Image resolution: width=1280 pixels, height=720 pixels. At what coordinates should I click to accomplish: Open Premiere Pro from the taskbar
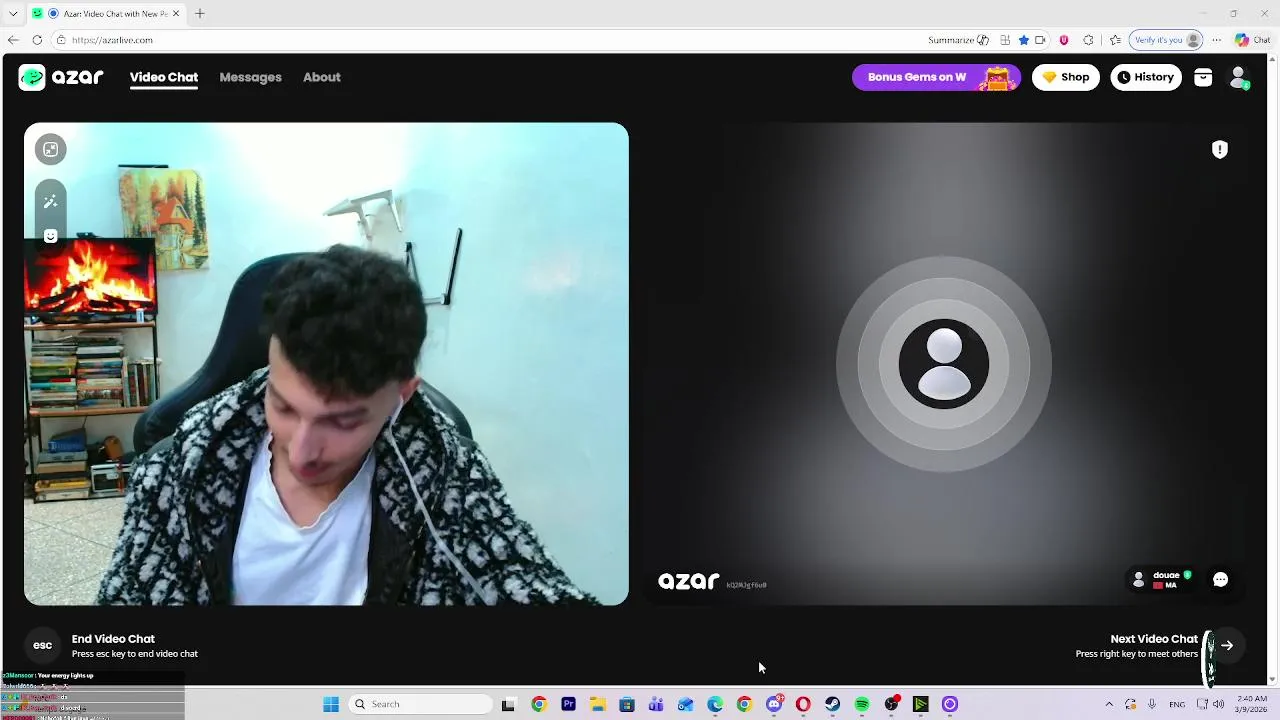coord(568,704)
